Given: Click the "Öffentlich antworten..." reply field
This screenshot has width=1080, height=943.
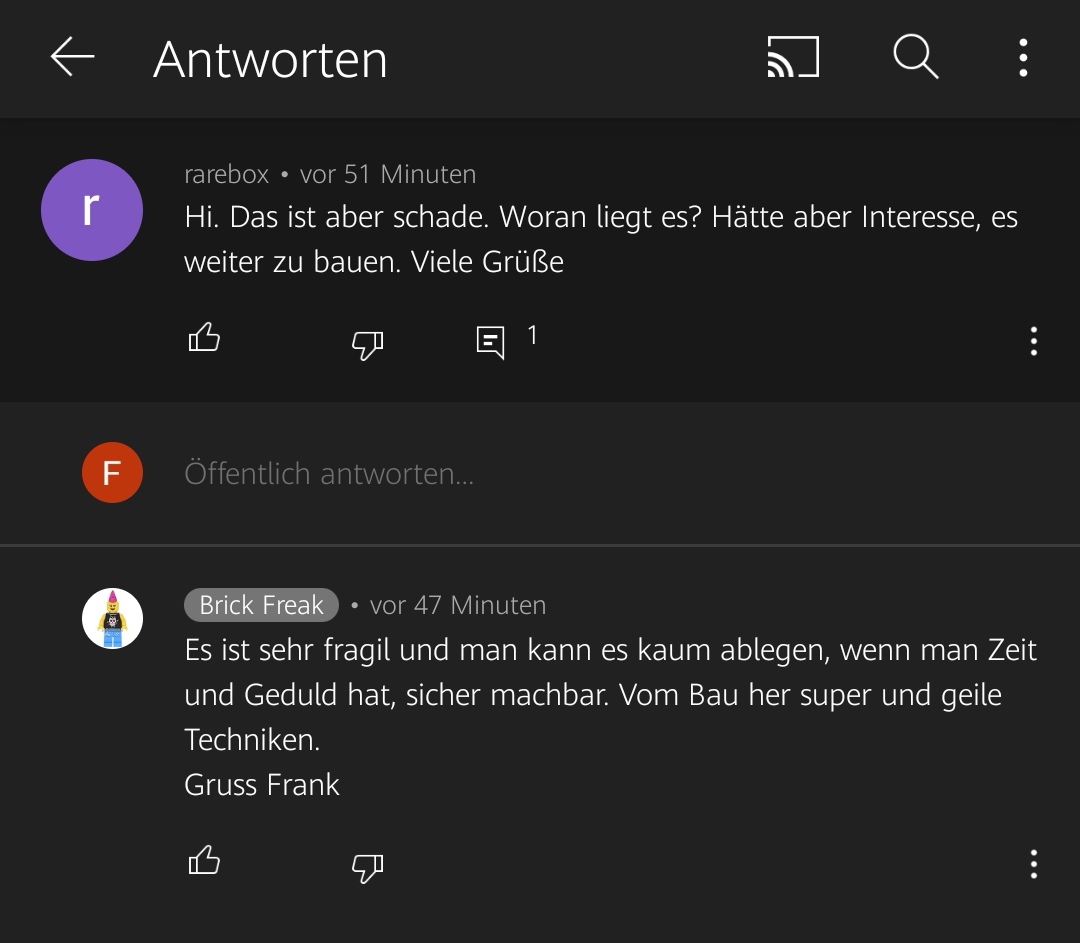Looking at the screenshot, I should click(x=330, y=473).
